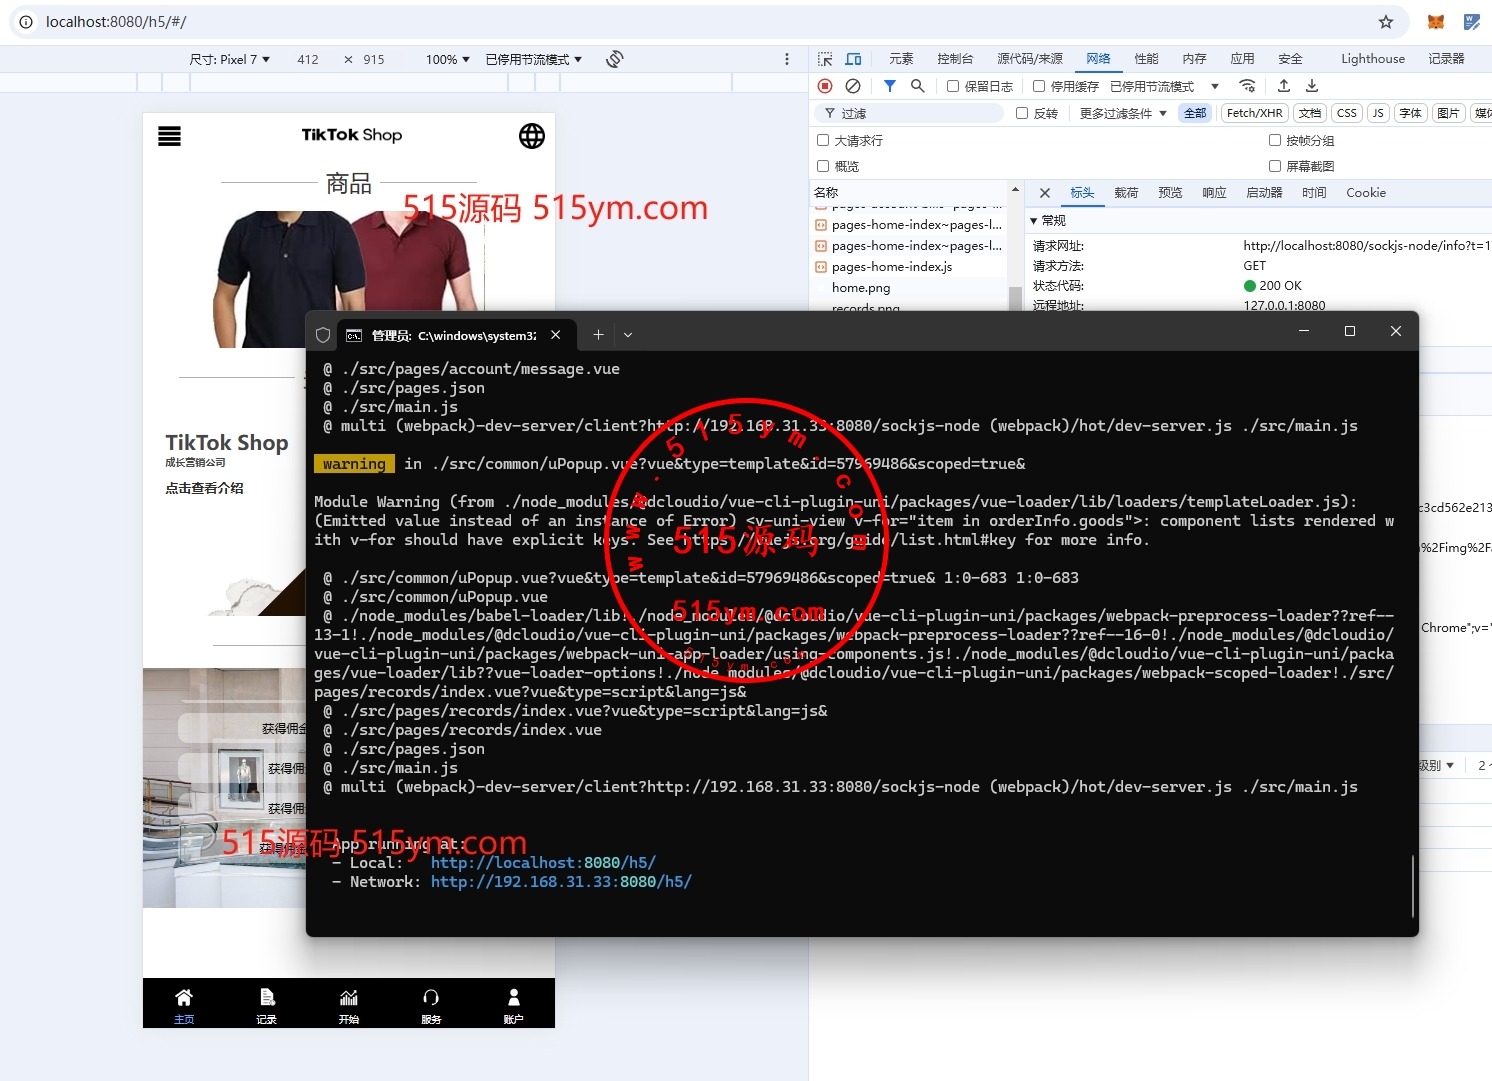Open network search magnifier
1492x1081 pixels.
(x=917, y=86)
